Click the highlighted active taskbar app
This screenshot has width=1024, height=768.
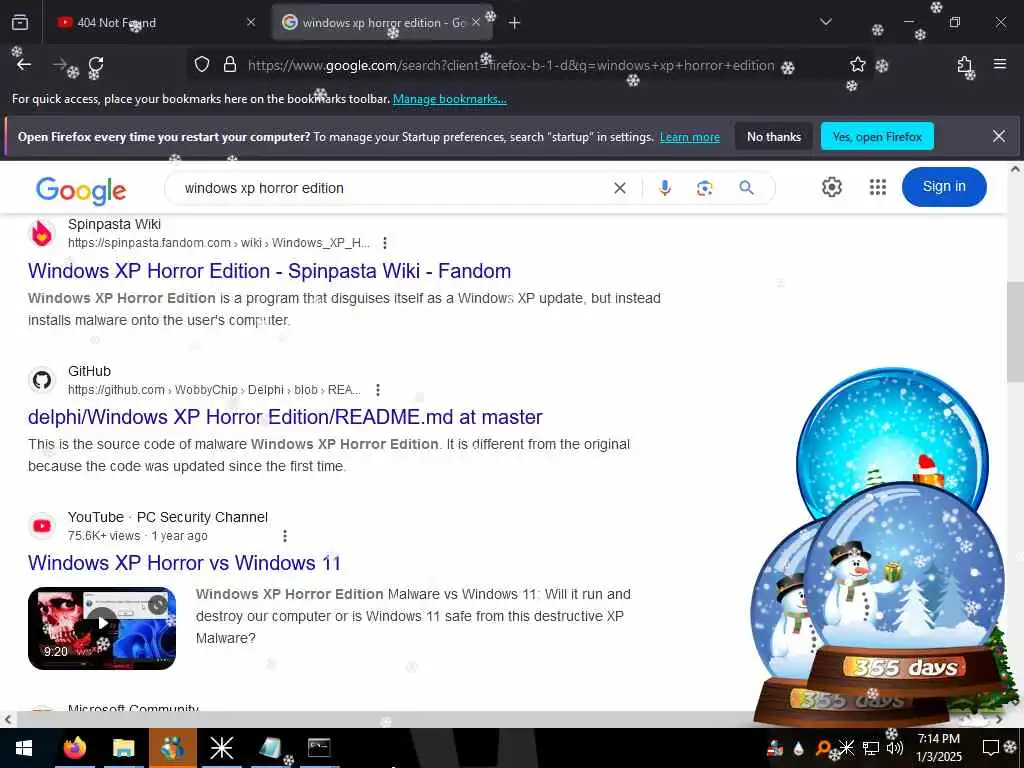coord(172,748)
